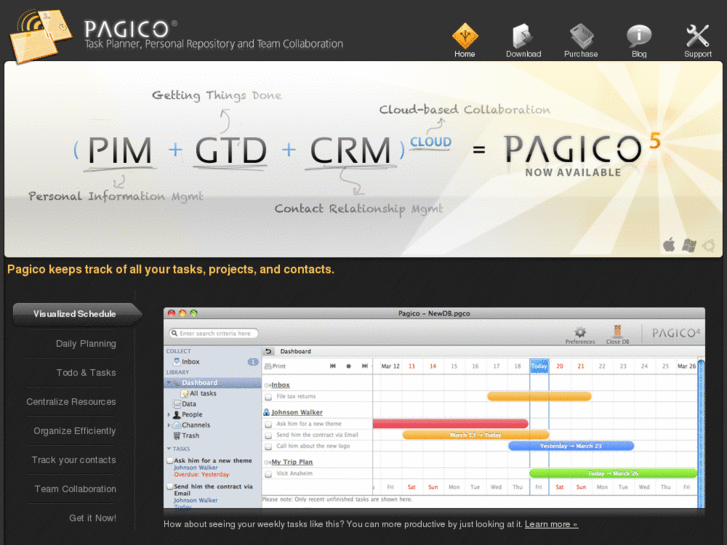
Task: Click the dashboard vertical scrollbar
Action: click(701, 434)
